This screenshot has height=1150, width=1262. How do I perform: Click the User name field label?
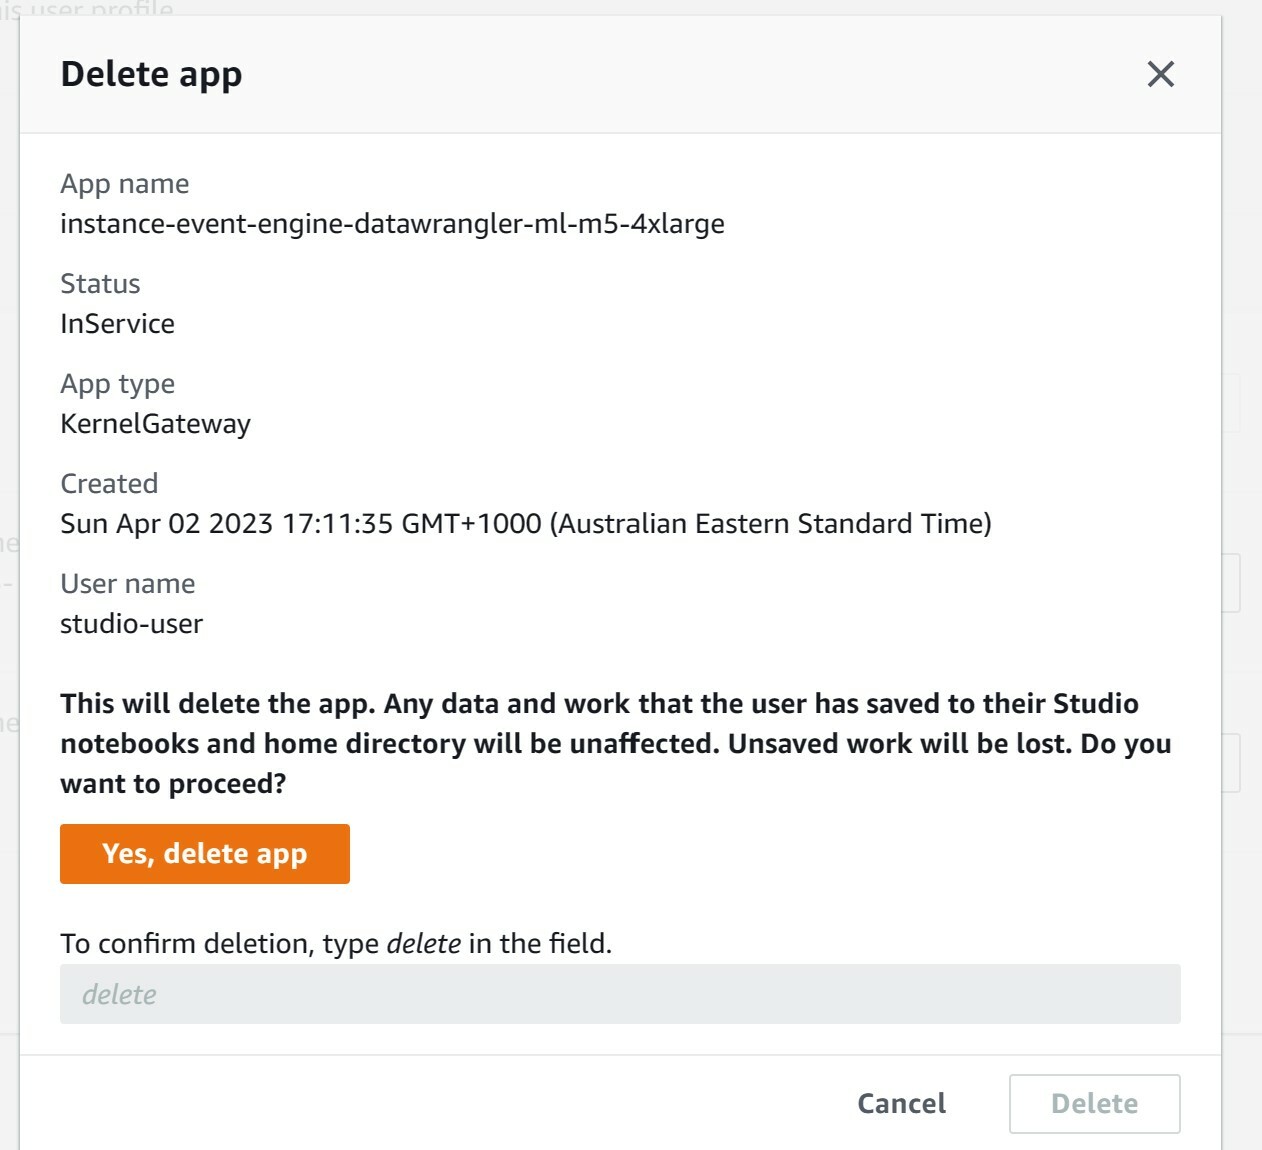point(129,583)
